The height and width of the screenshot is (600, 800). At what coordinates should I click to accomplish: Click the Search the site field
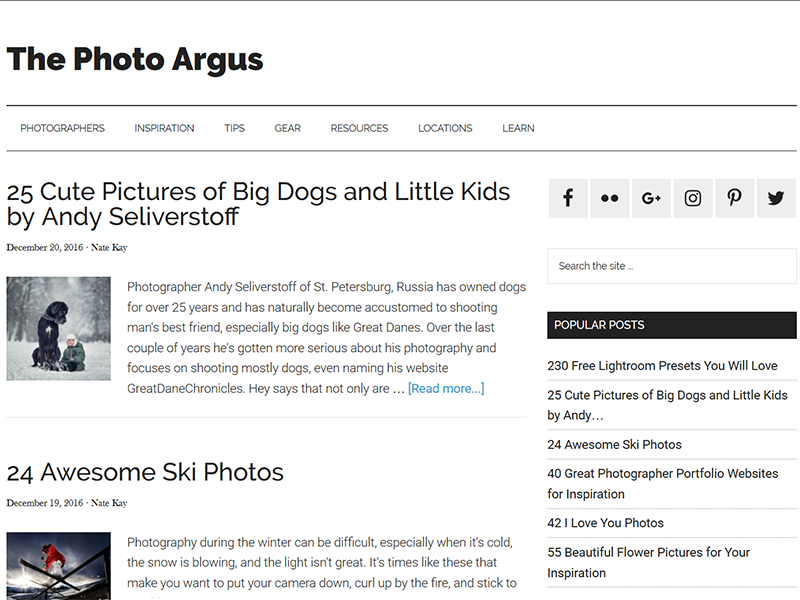[671, 266]
